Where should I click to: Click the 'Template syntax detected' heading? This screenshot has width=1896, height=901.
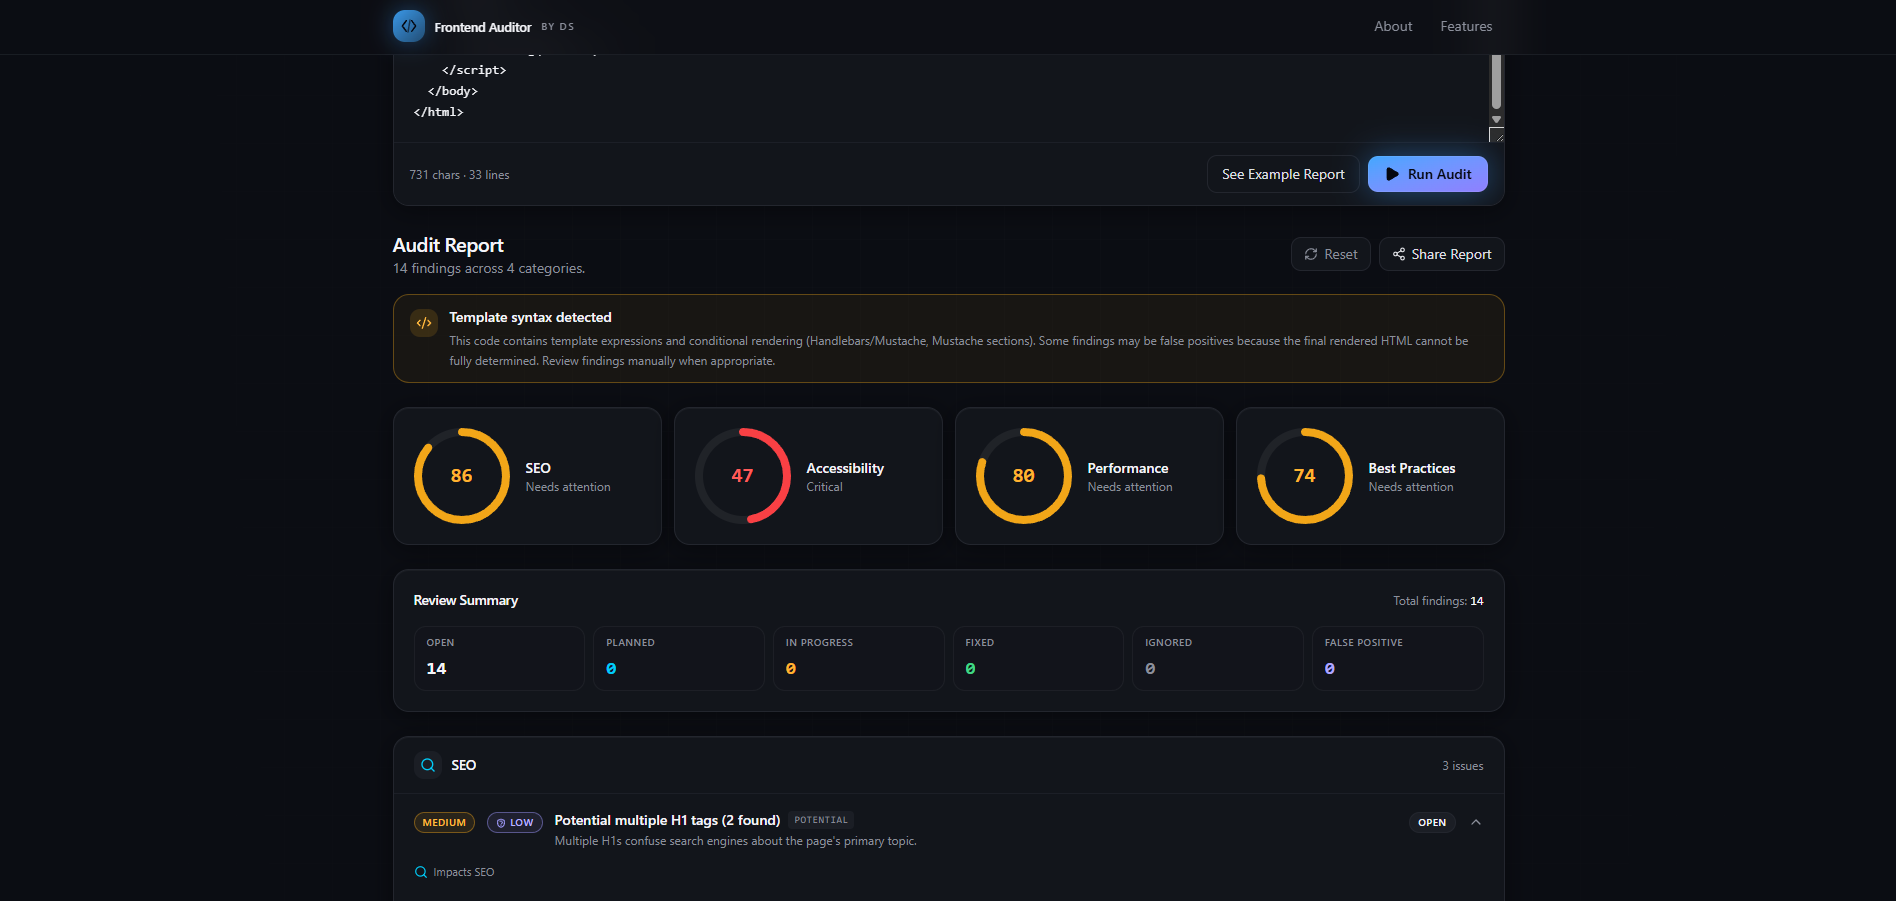coord(530,317)
